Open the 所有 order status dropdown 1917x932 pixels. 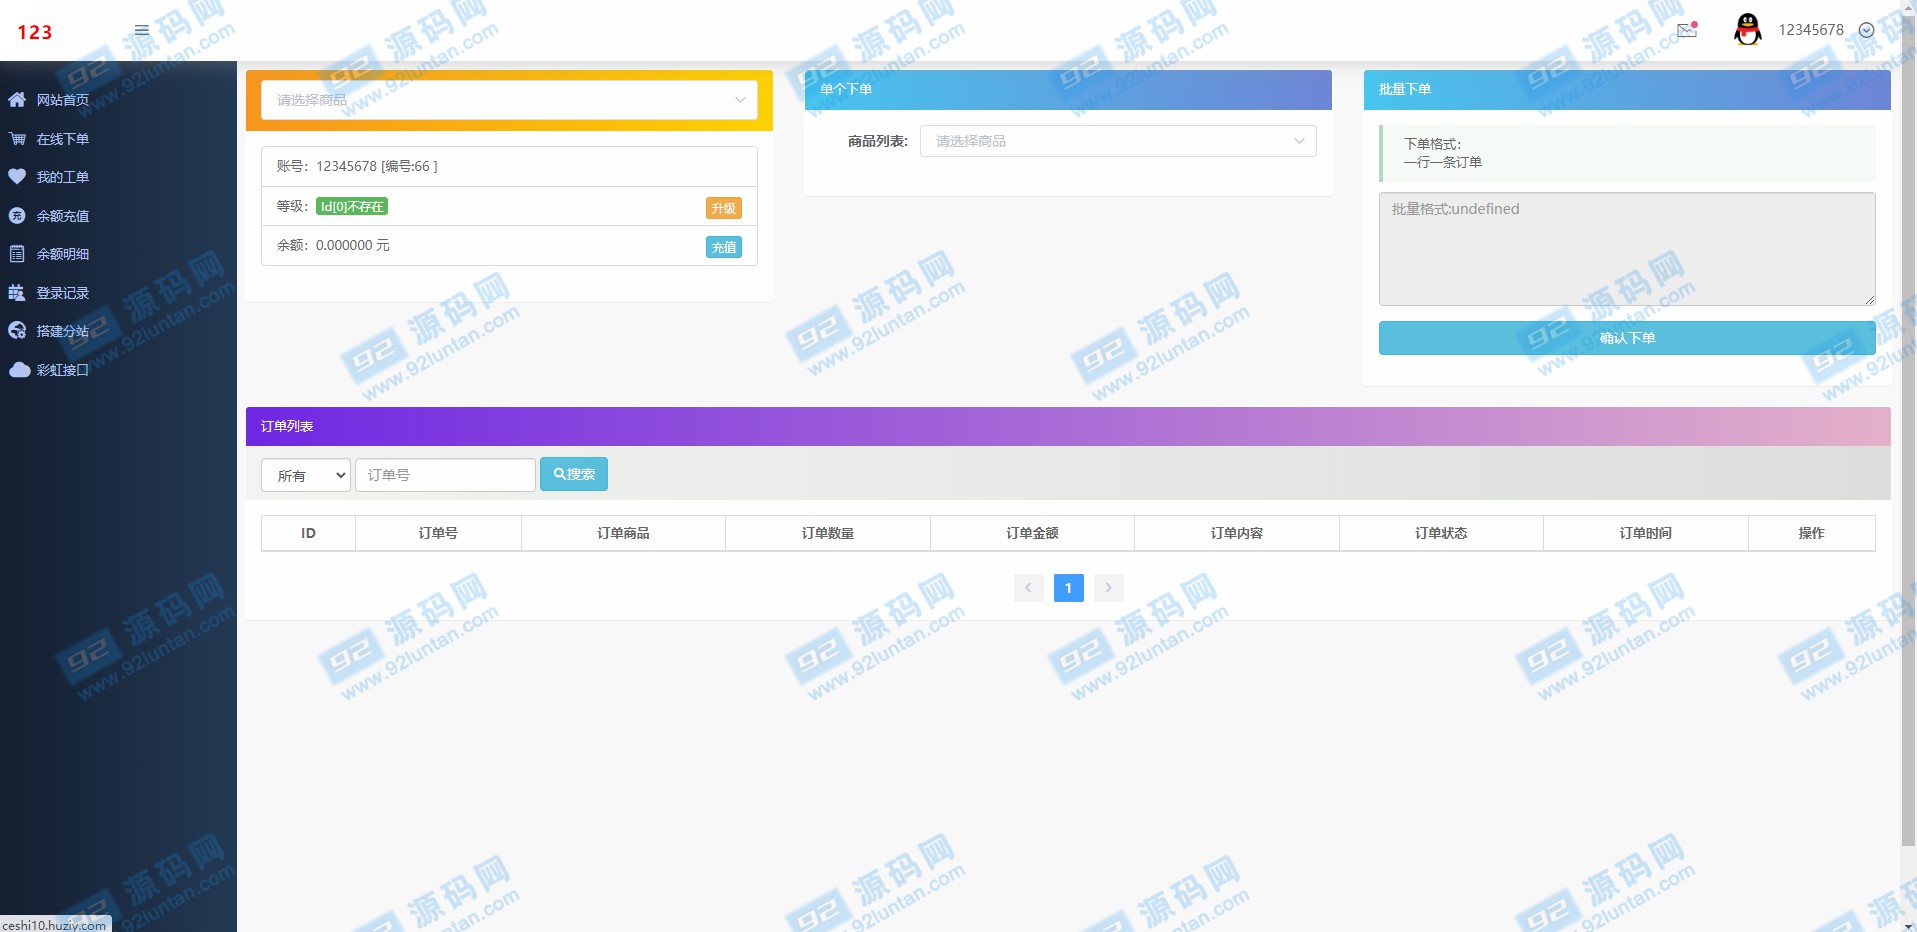(x=306, y=475)
